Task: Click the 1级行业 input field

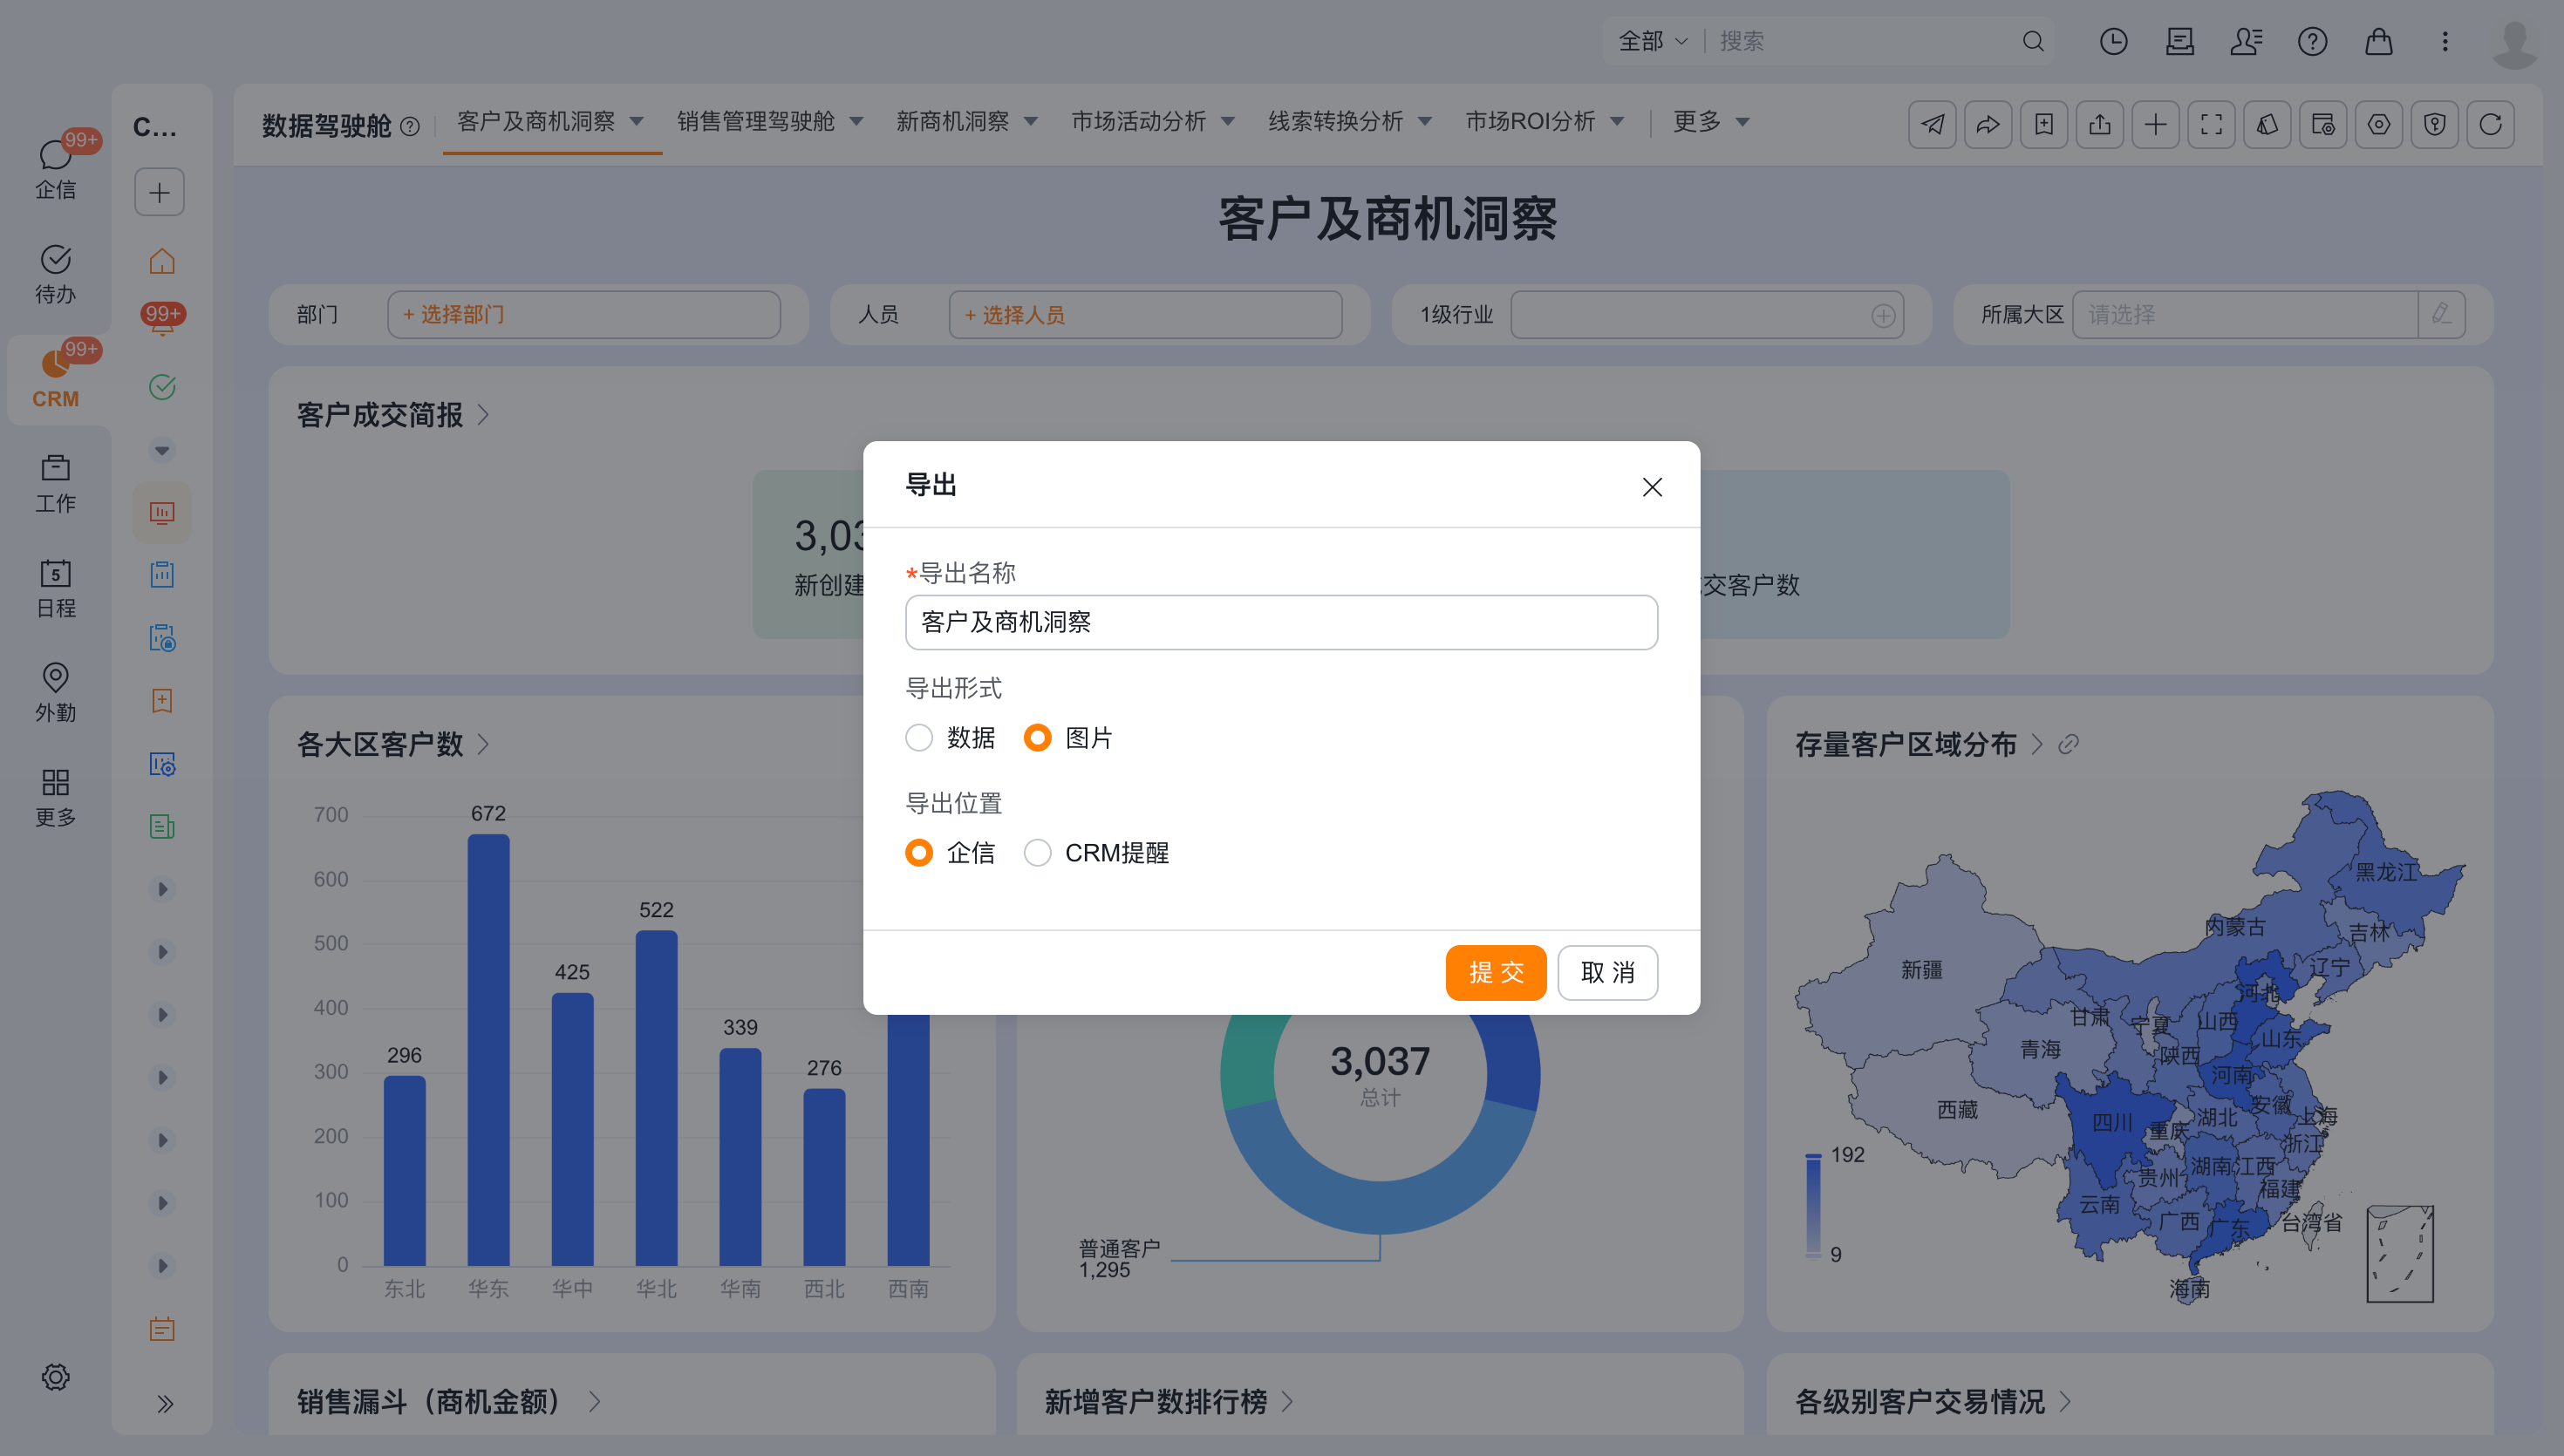Action: (1706, 315)
